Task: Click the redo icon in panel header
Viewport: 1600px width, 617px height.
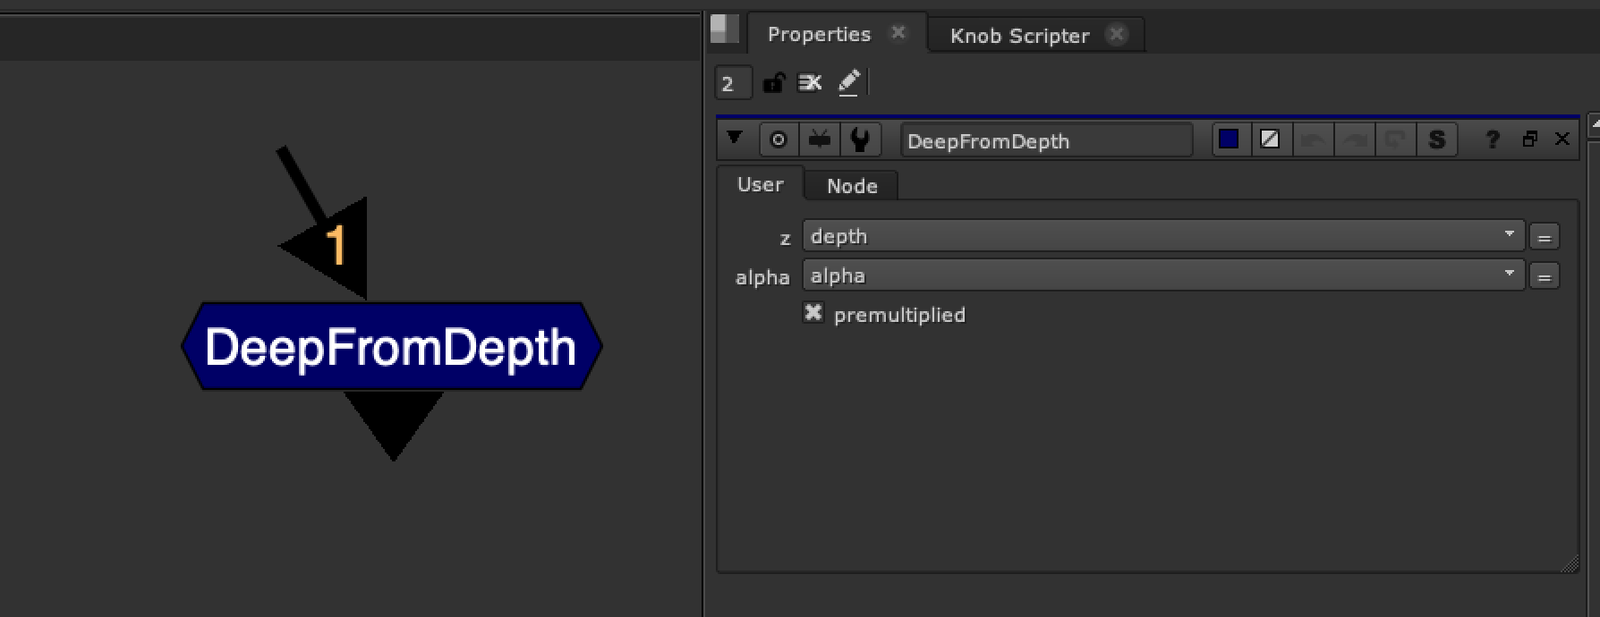Action: [1355, 140]
